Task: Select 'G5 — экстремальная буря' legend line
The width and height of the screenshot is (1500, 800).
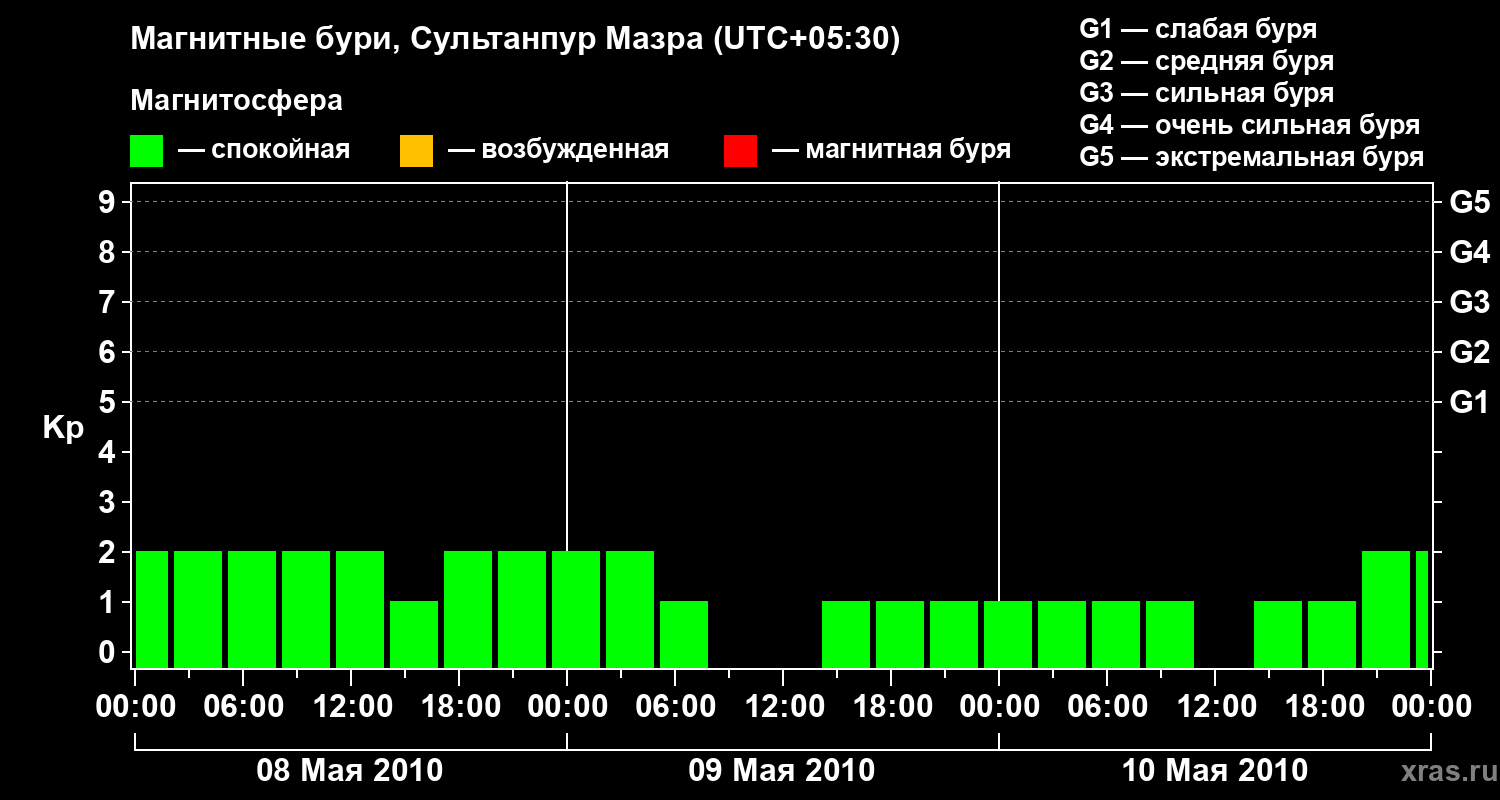Action: 1252,157
